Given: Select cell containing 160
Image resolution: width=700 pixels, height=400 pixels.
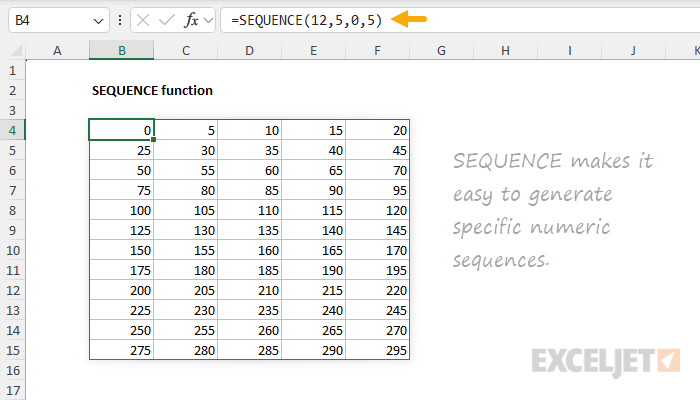Looking at the screenshot, I should pos(250,250).
